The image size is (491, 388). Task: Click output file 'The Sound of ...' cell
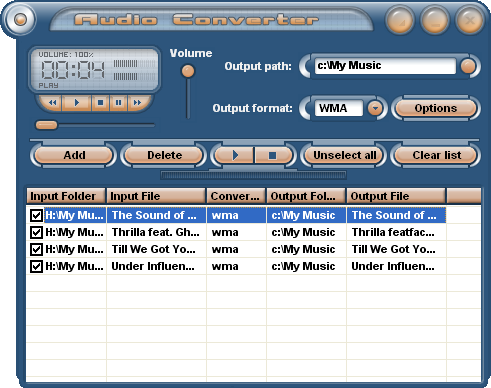pos(396,215)
